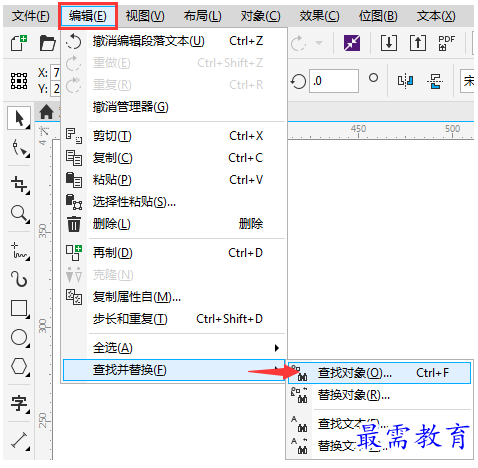Screen dimensions: 478x468
Task: Click the publish to PDF icon
Action: [447, 43]
